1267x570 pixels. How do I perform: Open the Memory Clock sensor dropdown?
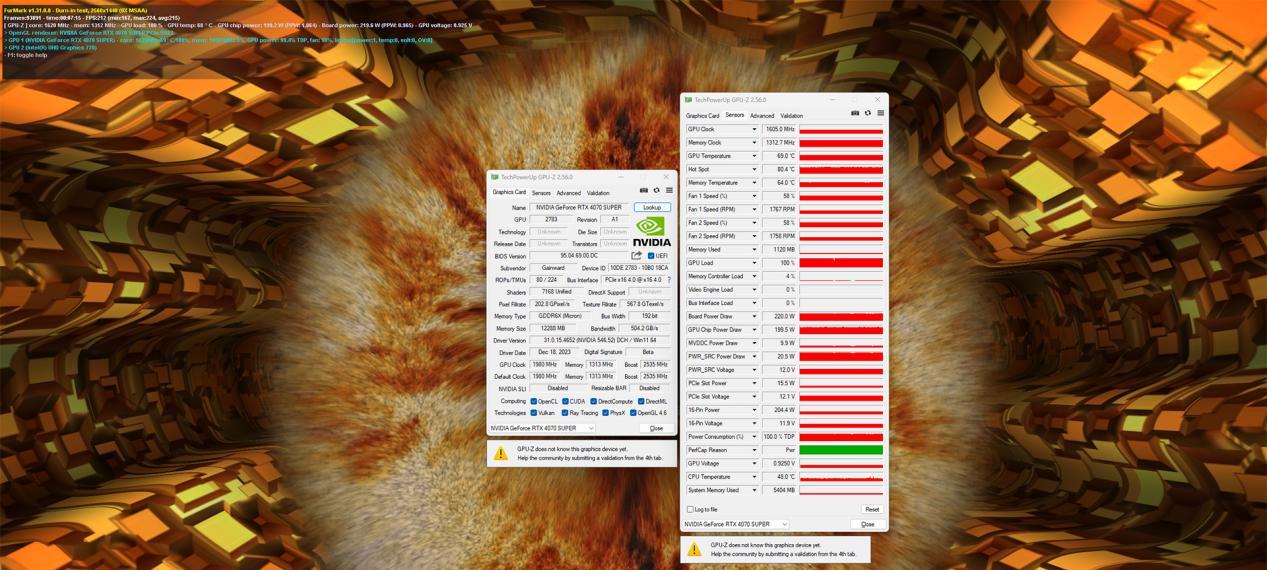click(x=754, y=142)
